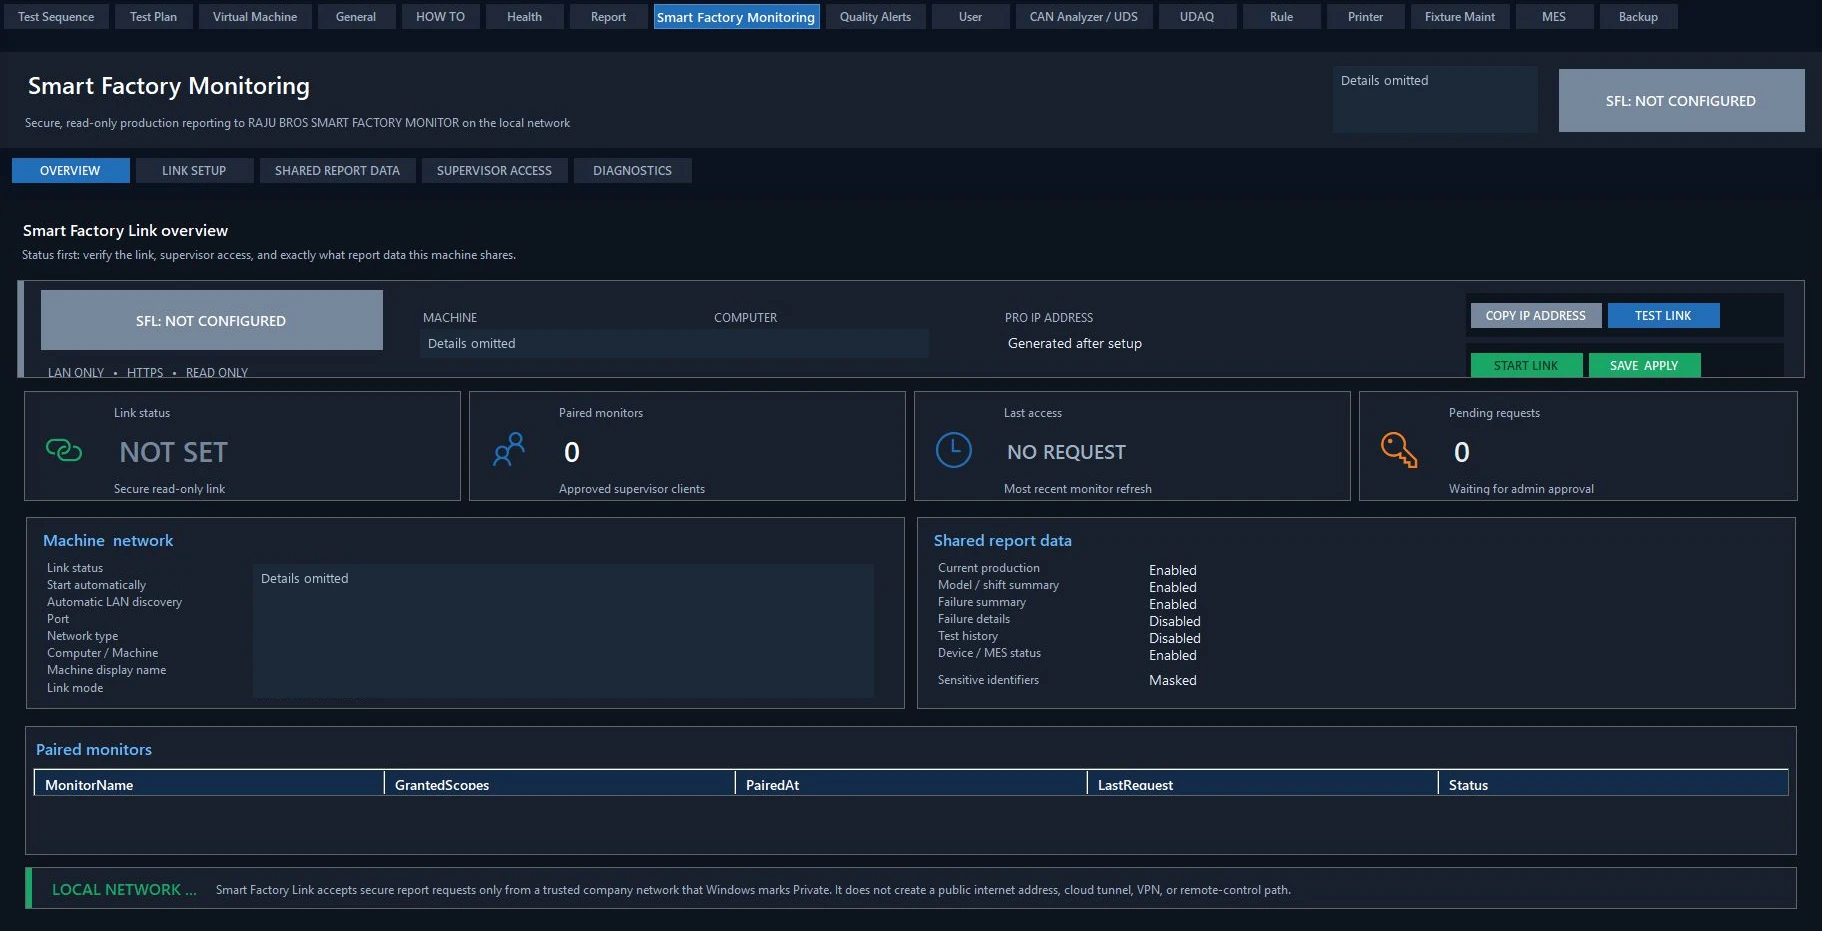Select the OVERVIEW sub-tab
The height and width of the screenshot is (931, 1822).
[x=70, y=171]
